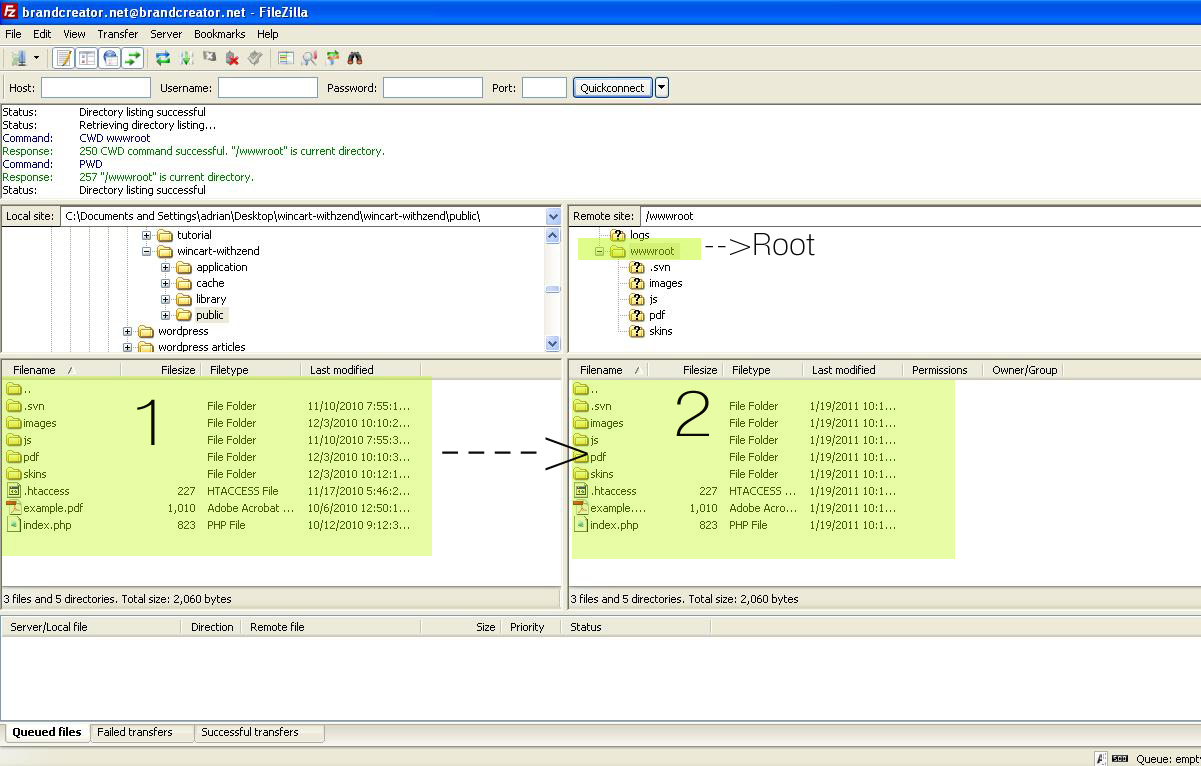
Task: Expand the application folder node
Action: pos(165,268)
